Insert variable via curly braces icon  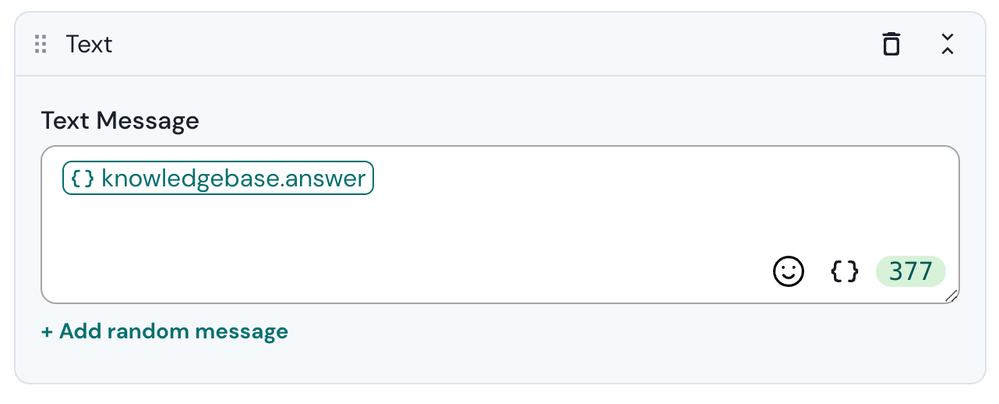[845, 271]
